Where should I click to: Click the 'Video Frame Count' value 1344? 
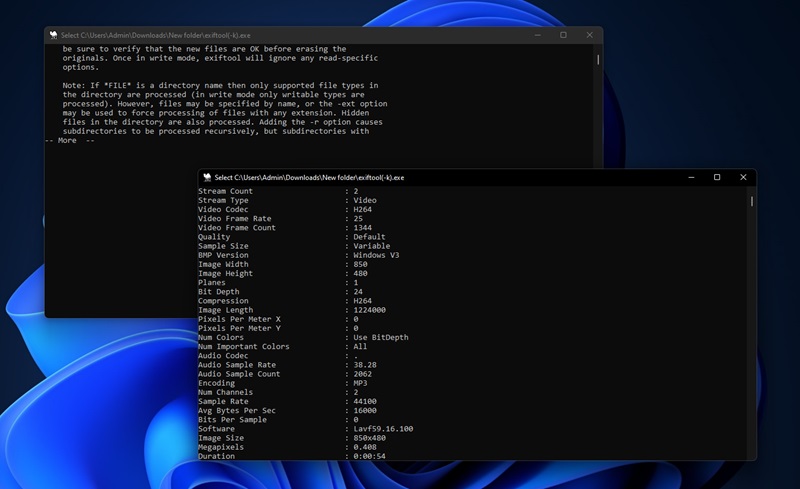(x=362, y=228)
